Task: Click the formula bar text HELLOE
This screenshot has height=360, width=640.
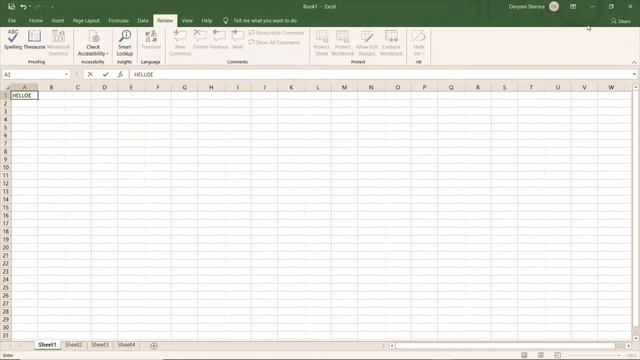Action: tap(143, 74)
